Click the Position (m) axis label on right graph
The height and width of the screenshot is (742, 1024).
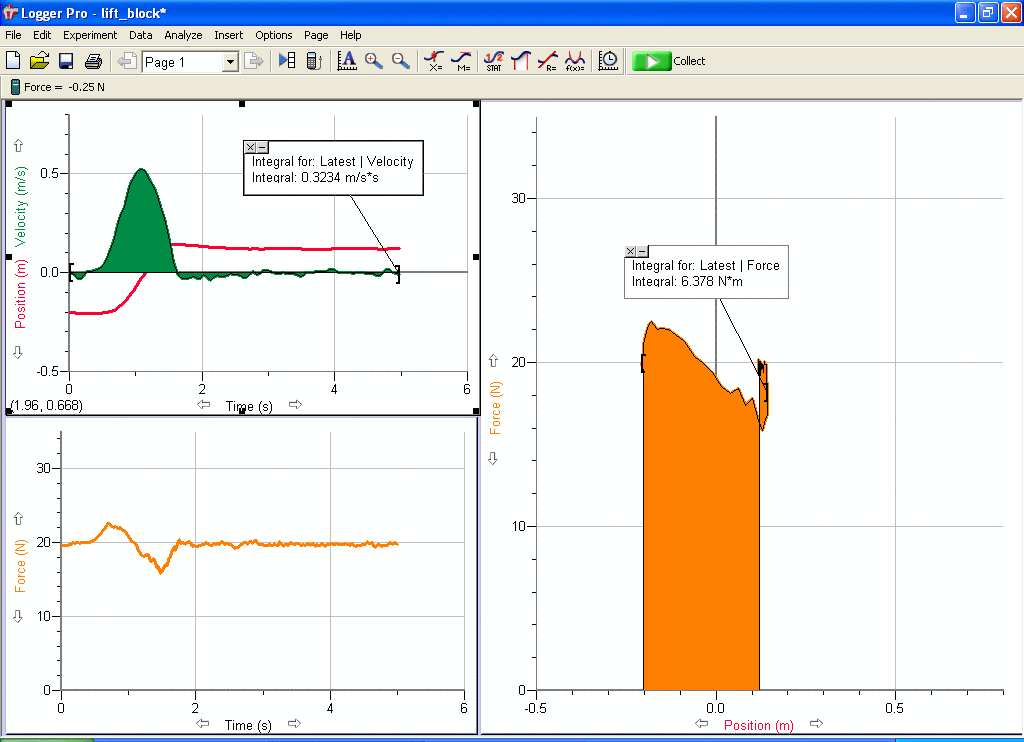coord(758,725)
